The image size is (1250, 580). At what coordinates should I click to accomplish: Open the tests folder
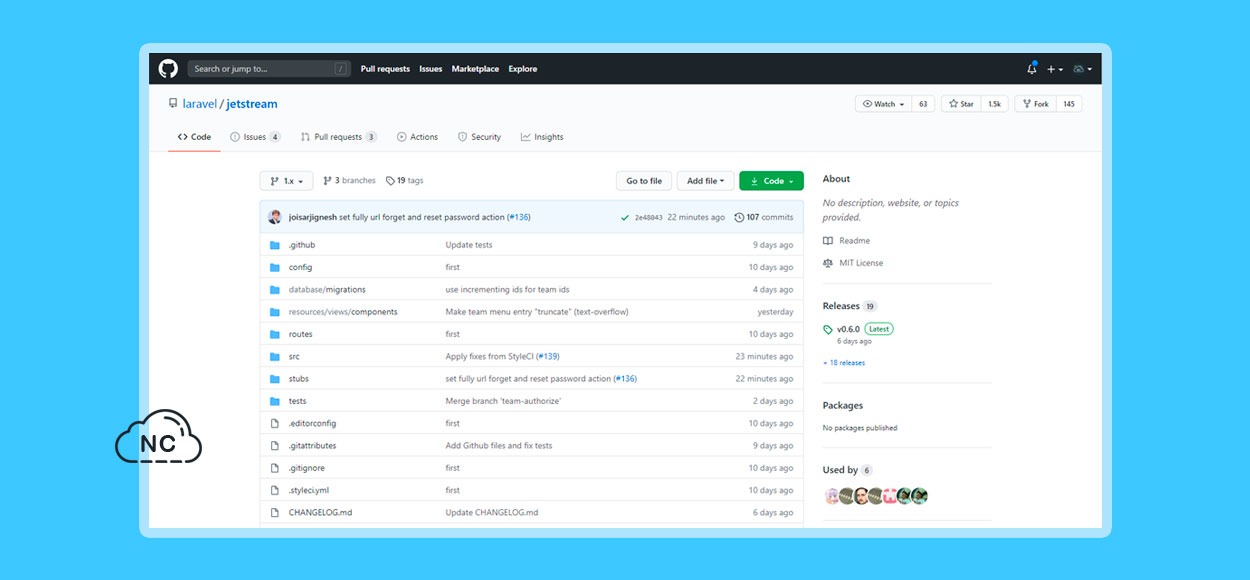[298, 401]
